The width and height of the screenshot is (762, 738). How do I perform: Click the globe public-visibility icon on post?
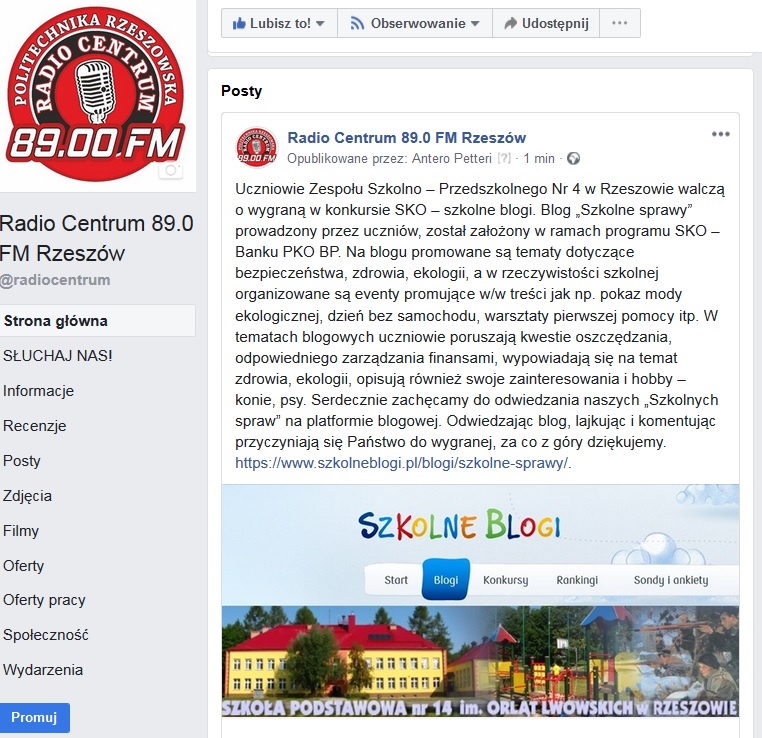(x=573, y=158)
